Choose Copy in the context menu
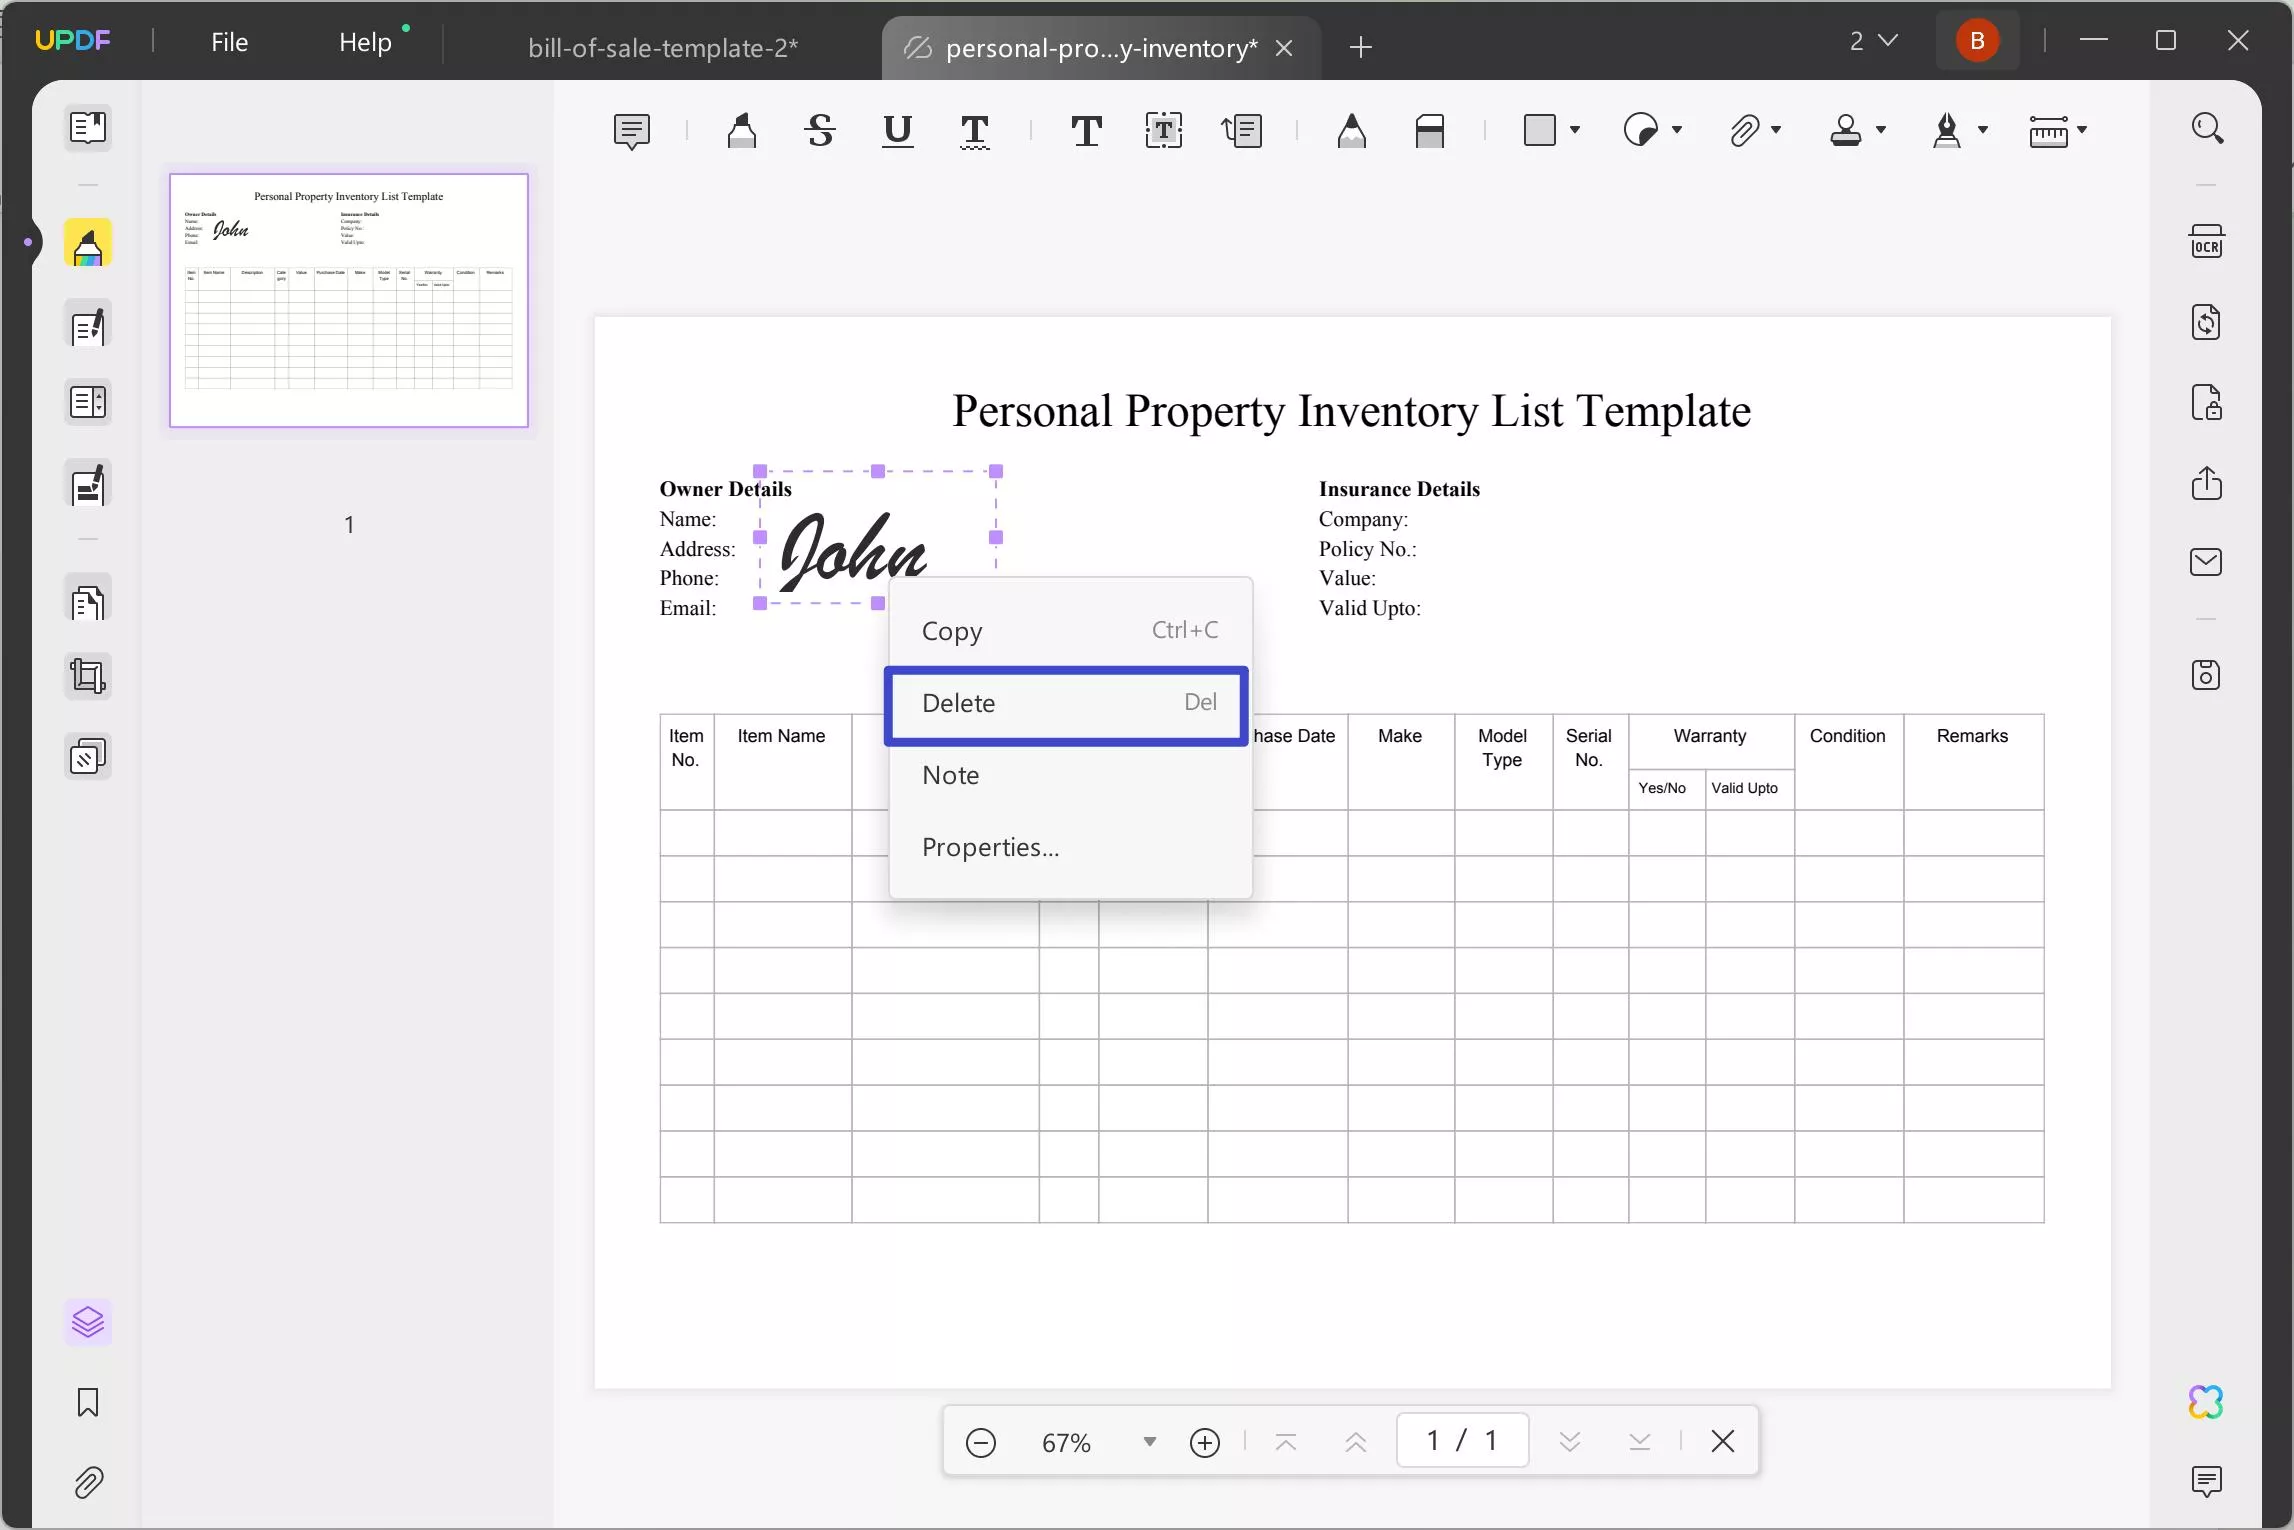The width and height of the screenshot is (2294, 1530). click(x=1070, y=631)
